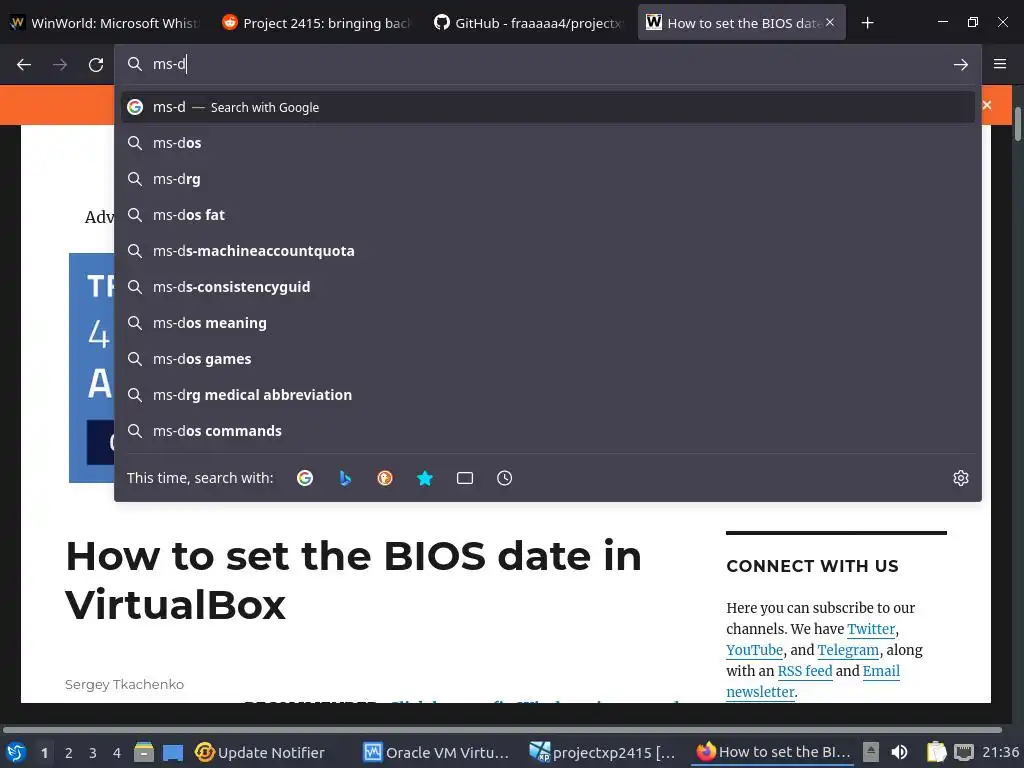This screenshot has width=1024, height=768.
Task: Click author name Sergey Tkachenko
Action: (x=124, y=684)
